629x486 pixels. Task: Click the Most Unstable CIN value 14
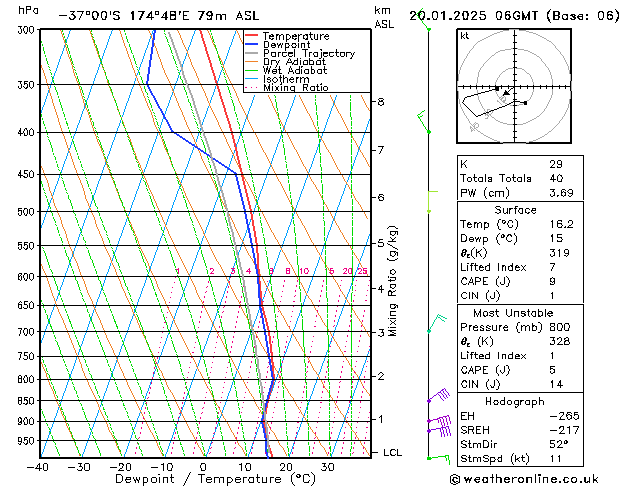(x=556, y=384)
